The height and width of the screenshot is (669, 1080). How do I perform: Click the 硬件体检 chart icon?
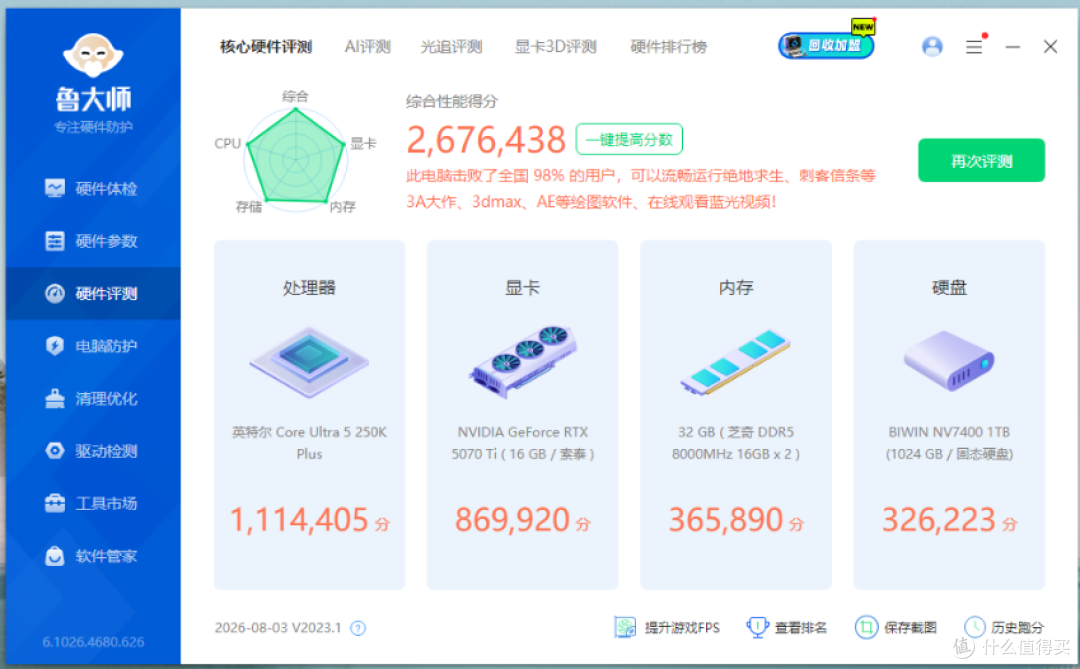(54, 188)
